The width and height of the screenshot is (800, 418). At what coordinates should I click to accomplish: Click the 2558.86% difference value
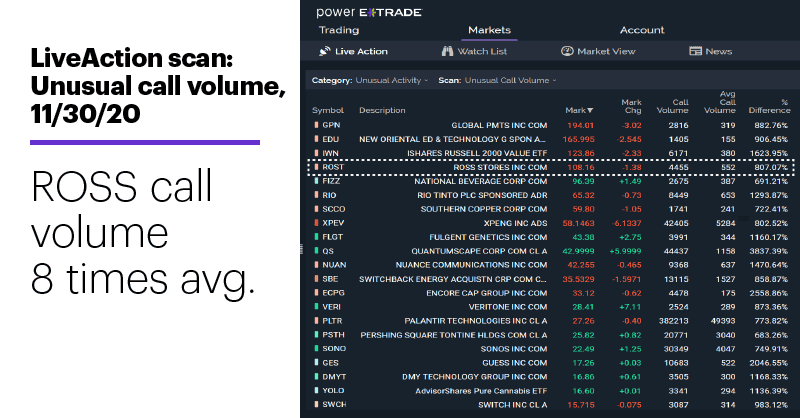pyautogui.click(x=768, y=293)
